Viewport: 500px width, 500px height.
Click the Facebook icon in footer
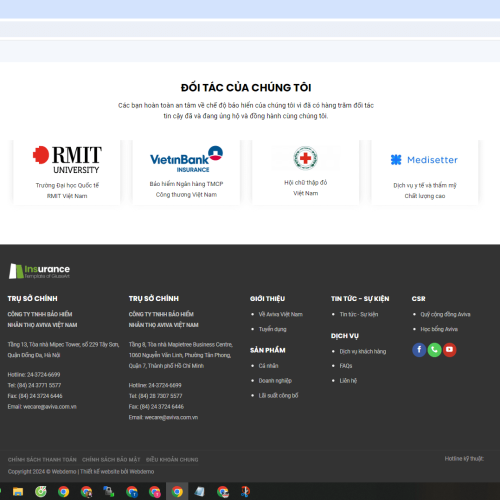[419, 350]
